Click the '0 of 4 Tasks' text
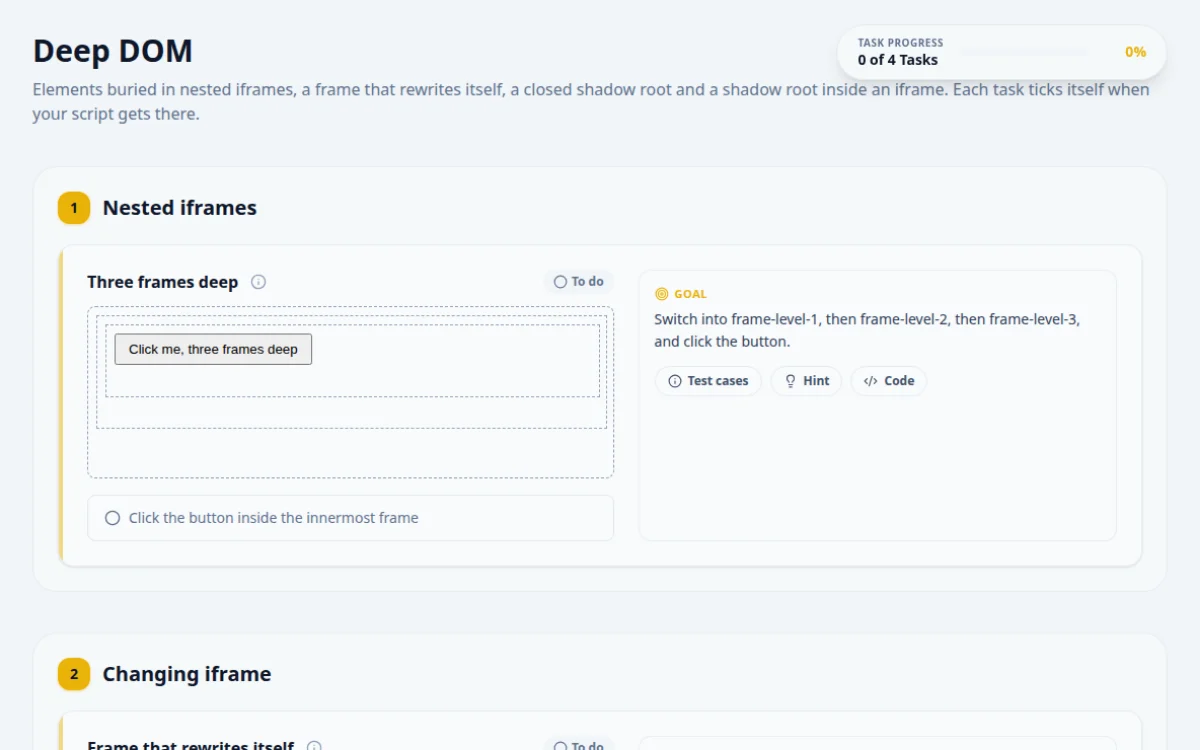Viewport: 1200px width, 750px height. click(x=898, y=60)
